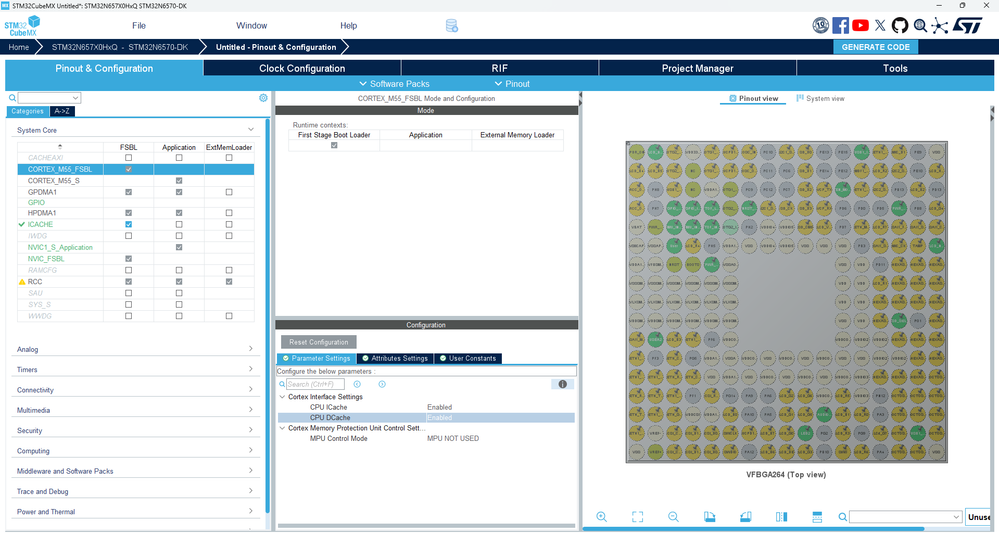Click the CPU DCache Enabled value
Screen dimensions: 999x535
pyautogui.click(x=440, y=418)
